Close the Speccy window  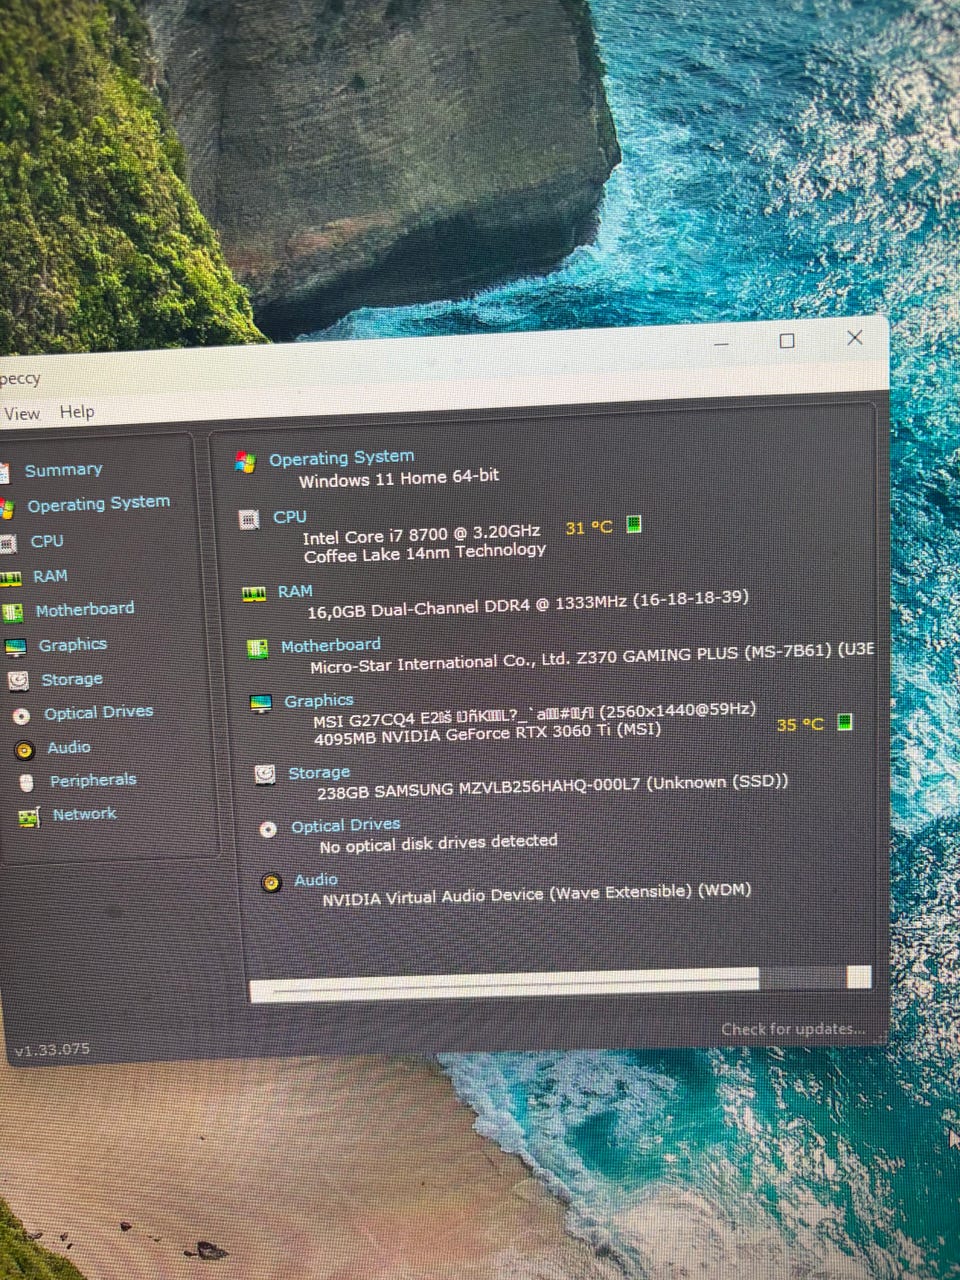(854, 338)
